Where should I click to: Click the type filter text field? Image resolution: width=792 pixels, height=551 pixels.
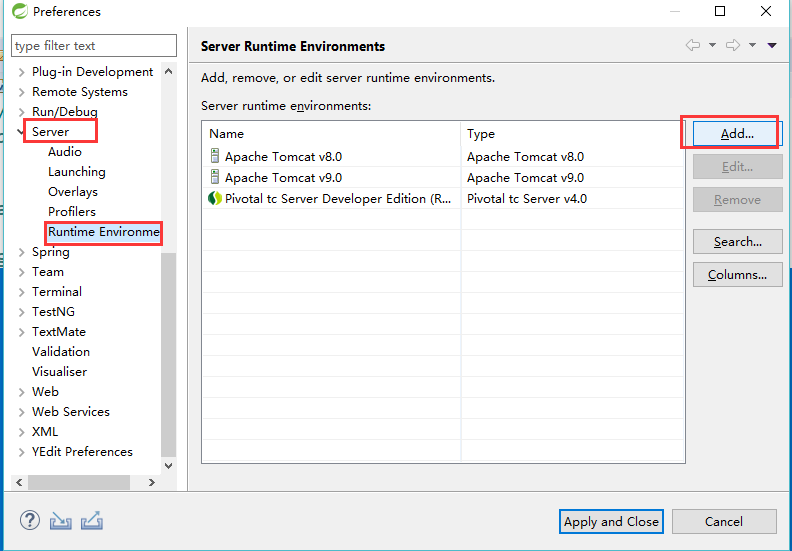[94, 45]
